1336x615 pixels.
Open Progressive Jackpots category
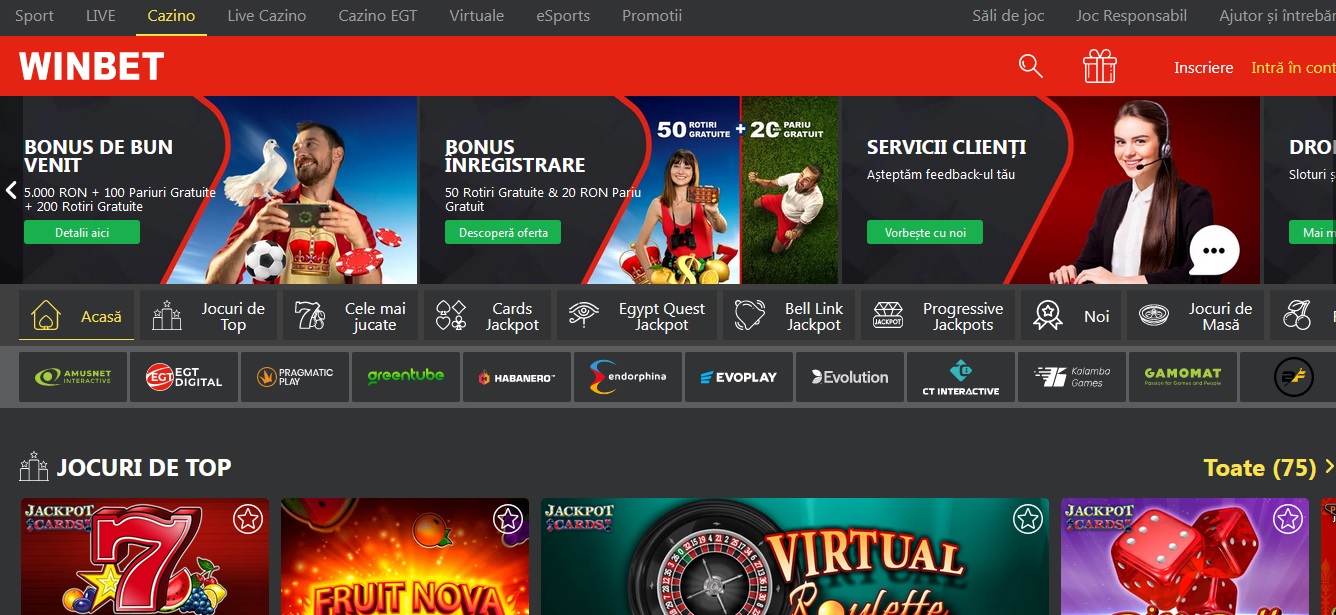[x=937, y=316]
